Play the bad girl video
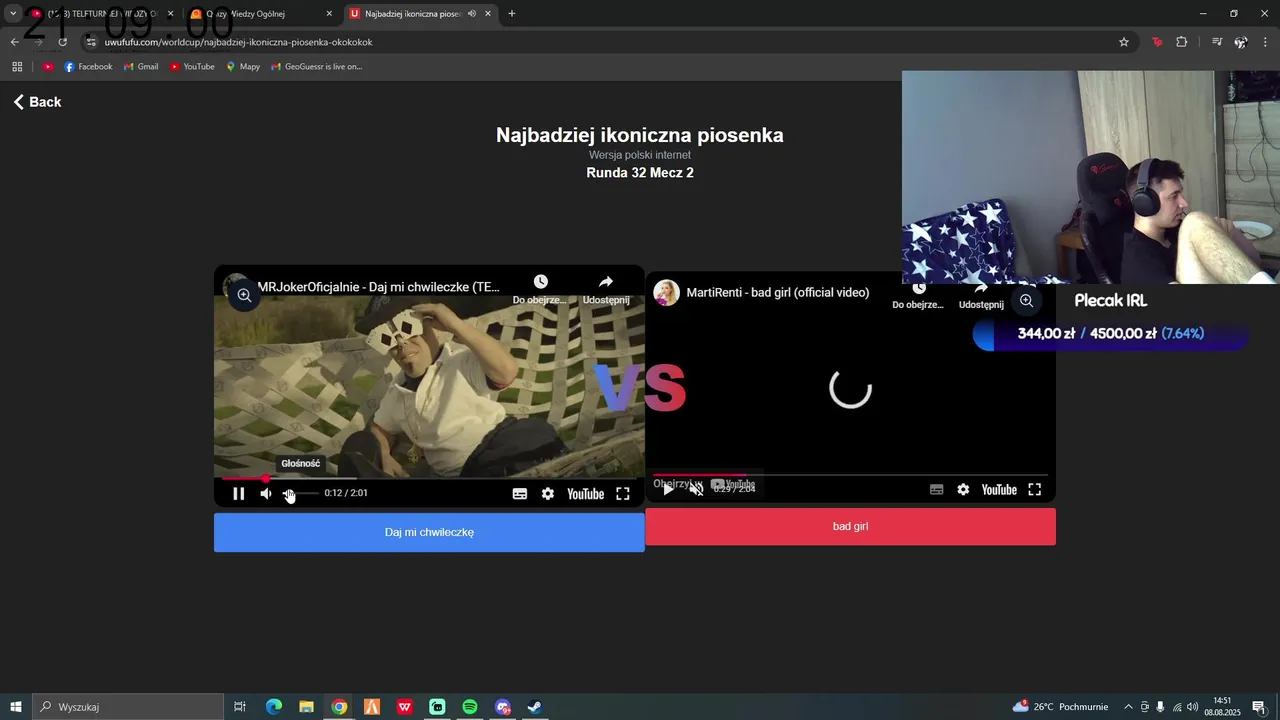The image size is (1280, 720). pos(668,489)
